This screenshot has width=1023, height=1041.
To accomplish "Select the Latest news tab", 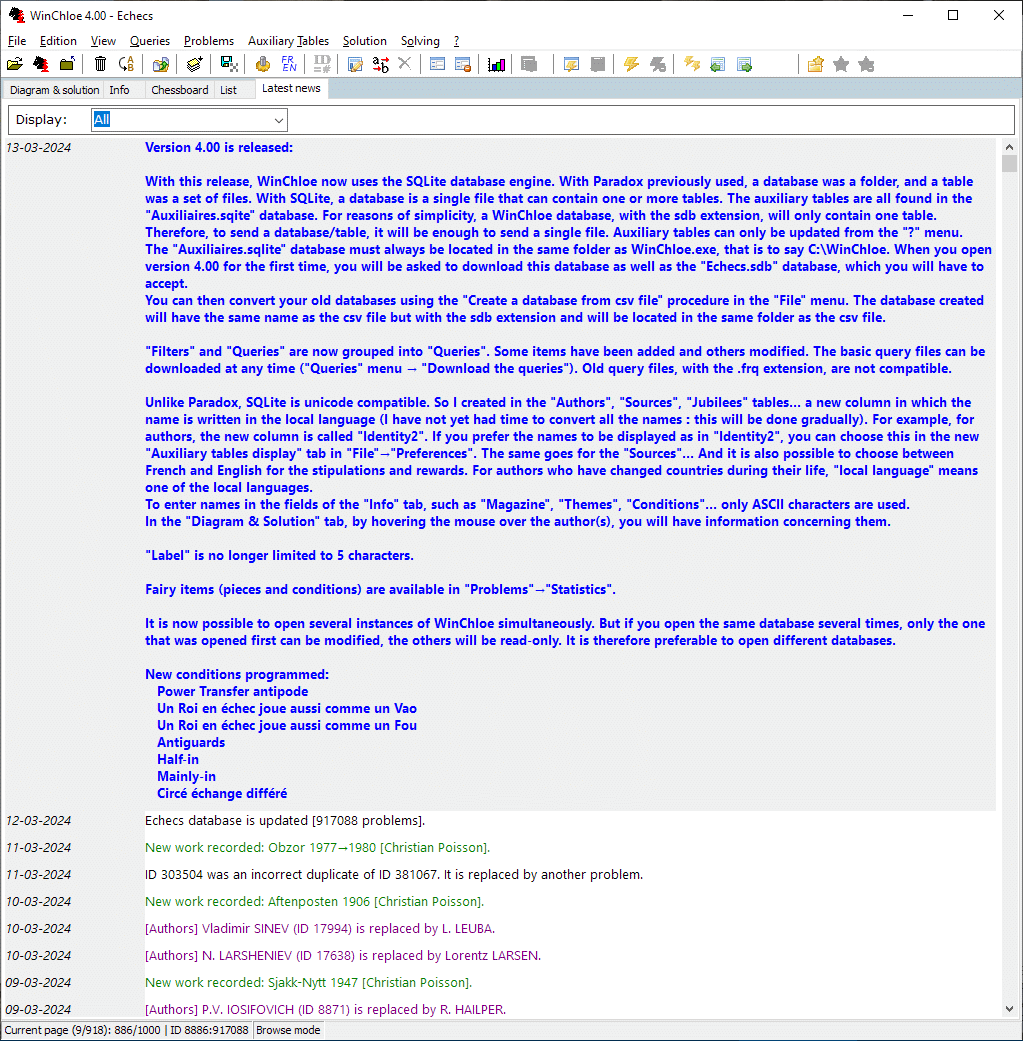I will pyautogui.click(x=291, y=88).
